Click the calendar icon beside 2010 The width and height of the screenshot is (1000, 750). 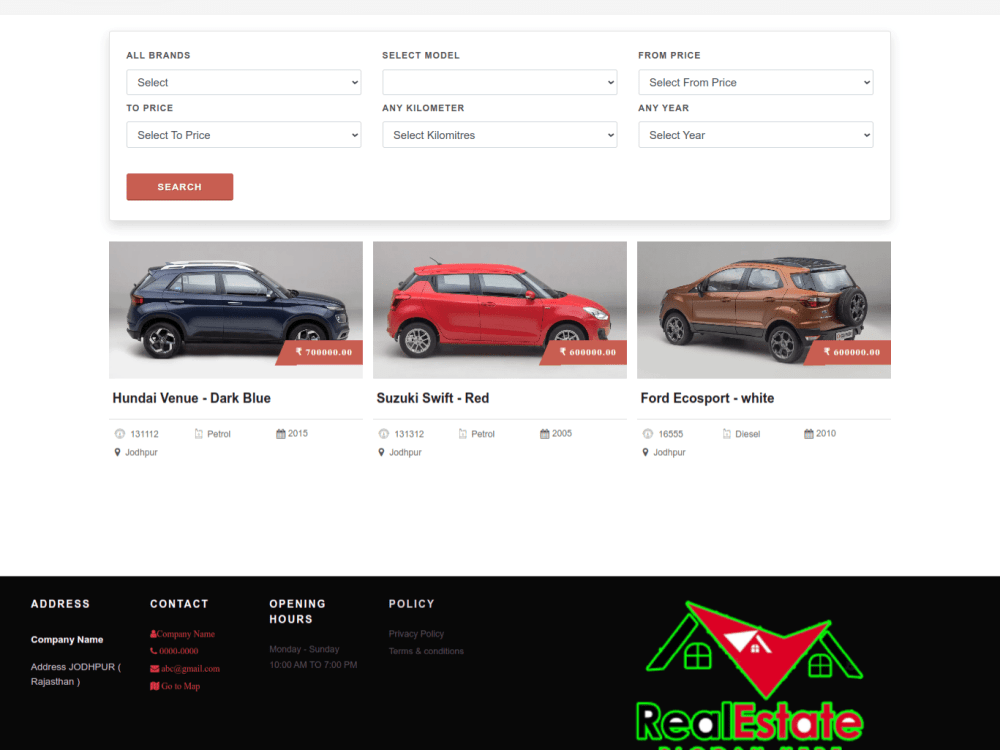coord(809,434)
